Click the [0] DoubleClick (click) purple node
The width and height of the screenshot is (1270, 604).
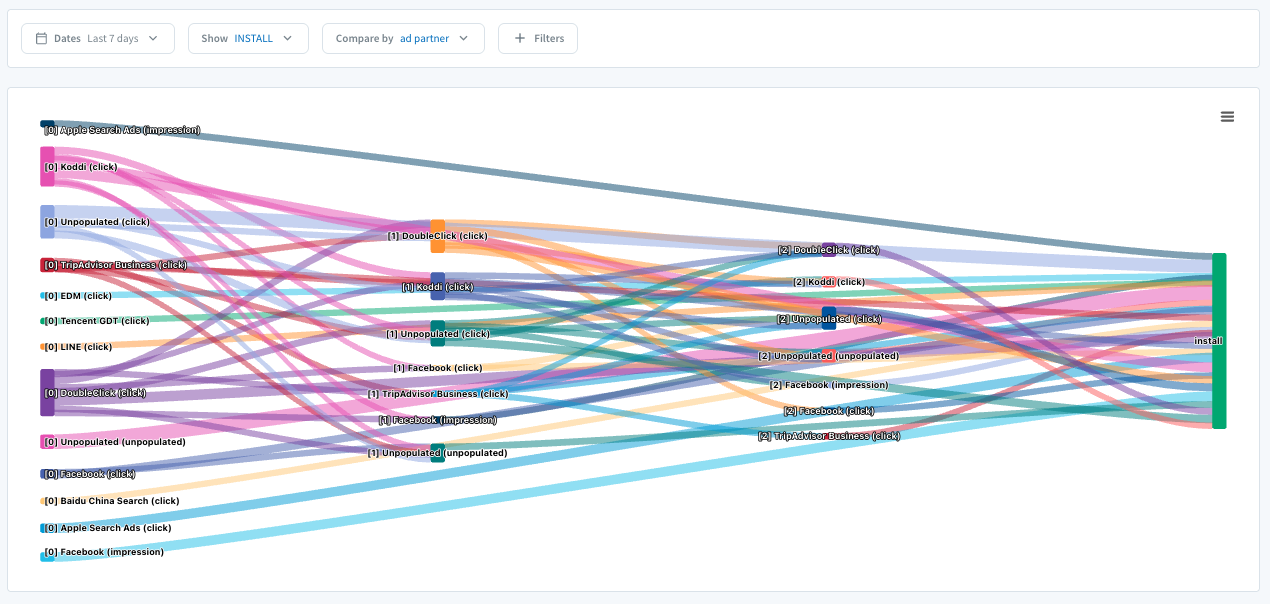click(x=47, y=393)
